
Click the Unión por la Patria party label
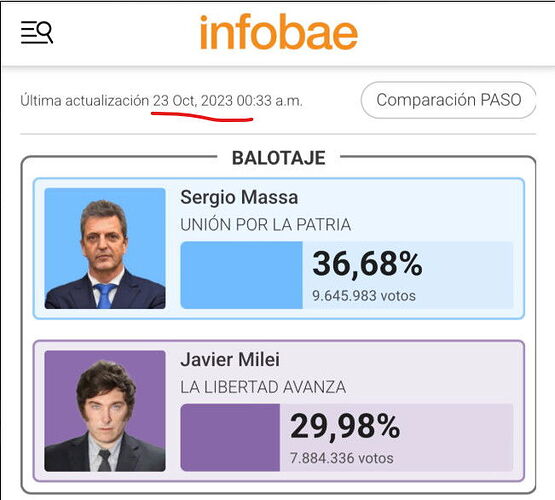(265, 225)
